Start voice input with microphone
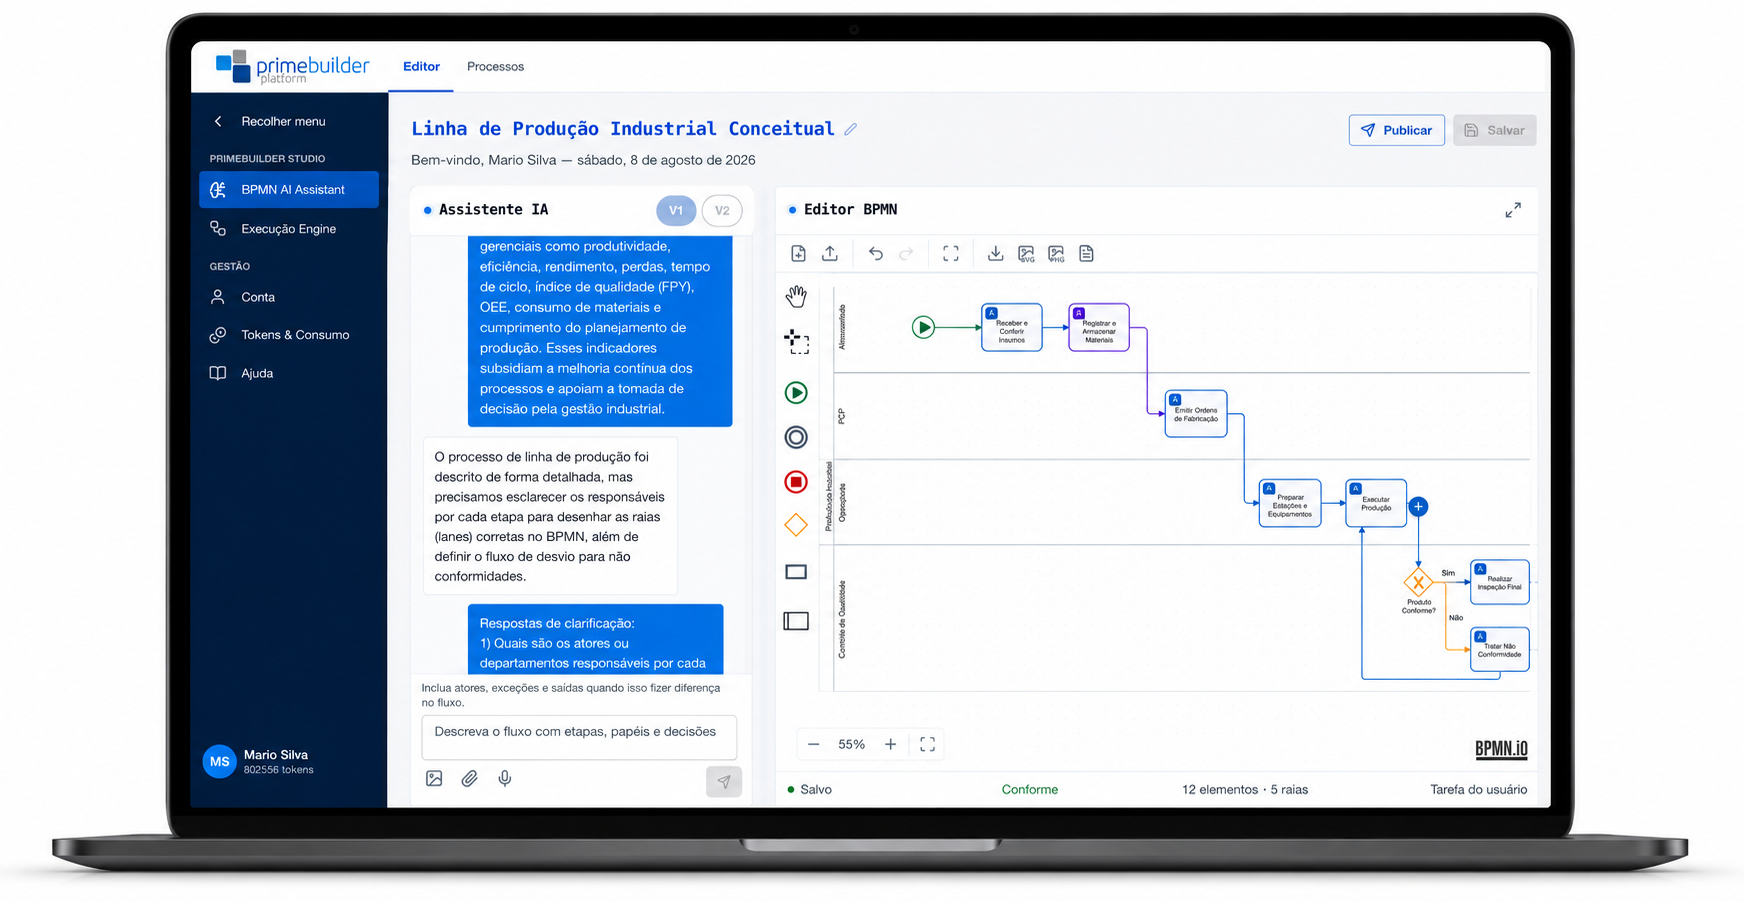This screenshot has width=1744, height=901. [x=505, y=778]
